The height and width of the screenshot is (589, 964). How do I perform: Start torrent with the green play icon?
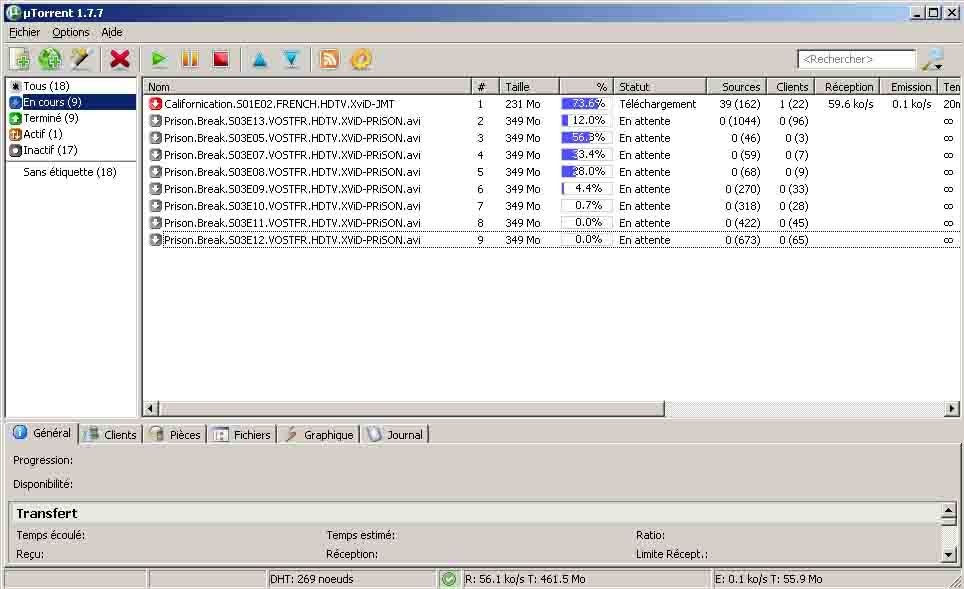pyautogui.click(x=159, y=59)
